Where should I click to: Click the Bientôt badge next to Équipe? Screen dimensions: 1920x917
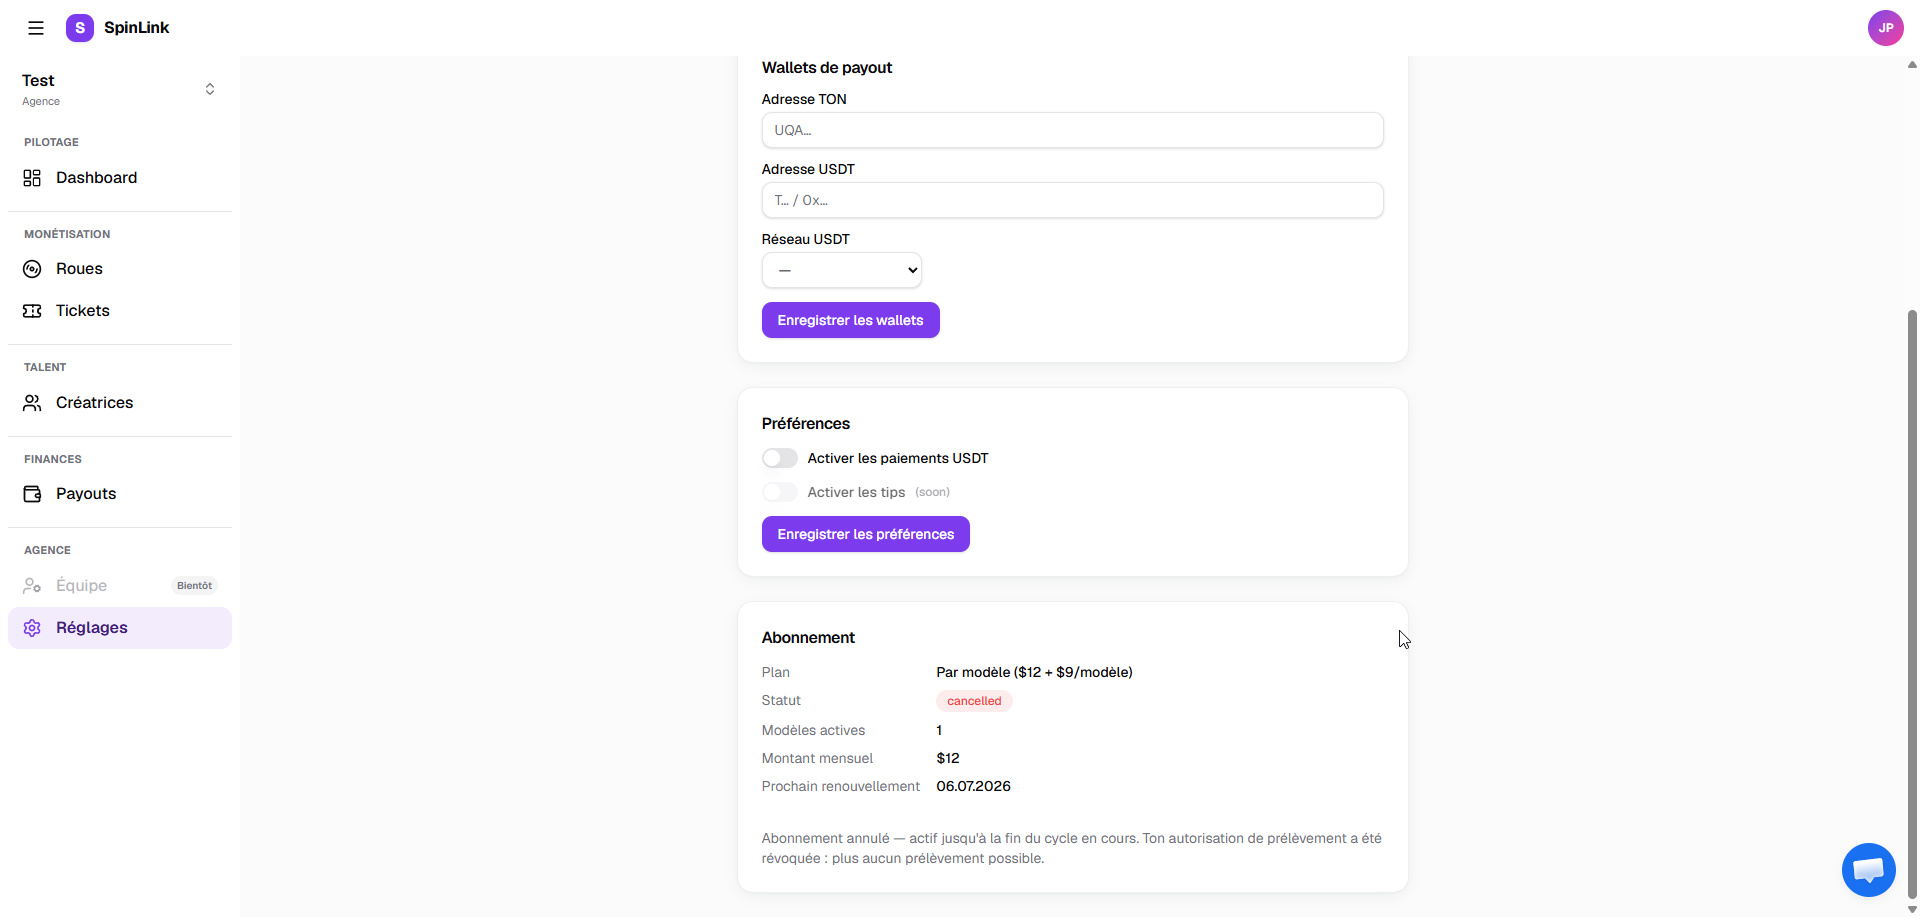click(x=194, y=586)
